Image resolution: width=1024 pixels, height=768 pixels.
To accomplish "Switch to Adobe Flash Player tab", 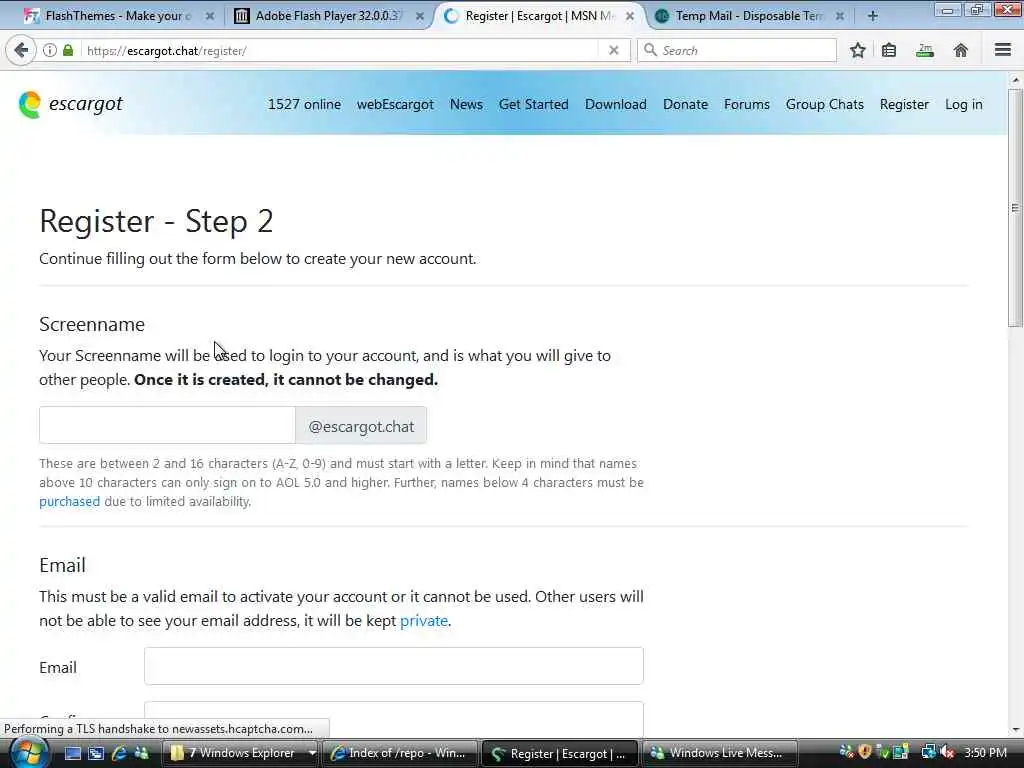I will (329, 16).
